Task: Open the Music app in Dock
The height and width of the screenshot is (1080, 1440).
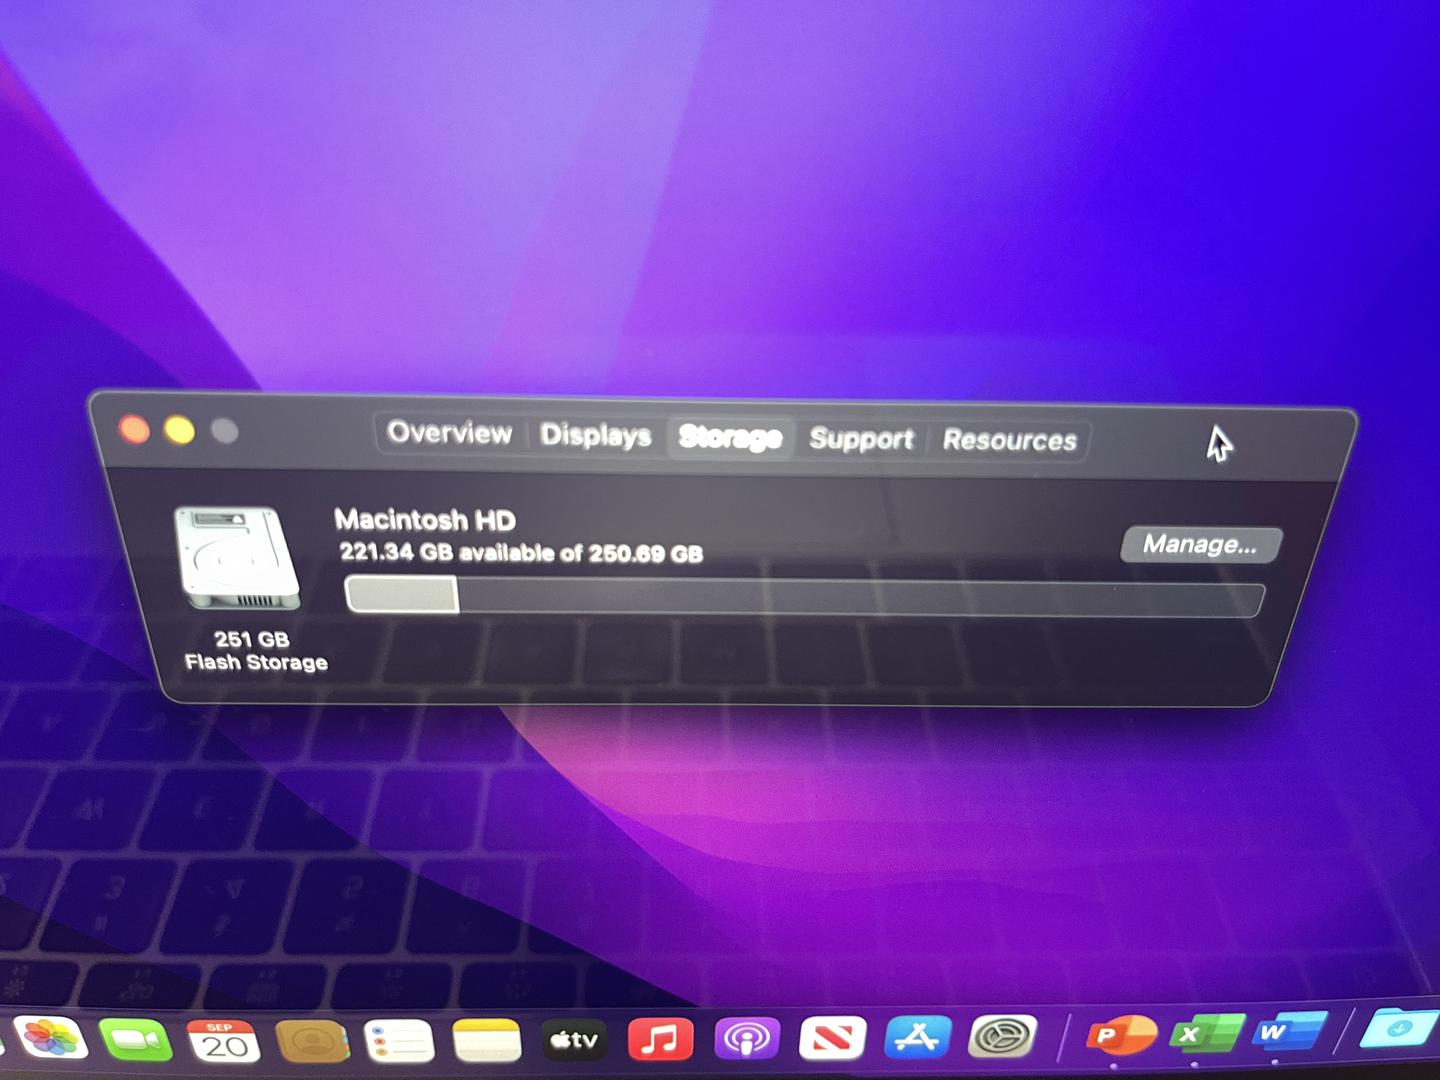Action: (x=660, y=1040)
